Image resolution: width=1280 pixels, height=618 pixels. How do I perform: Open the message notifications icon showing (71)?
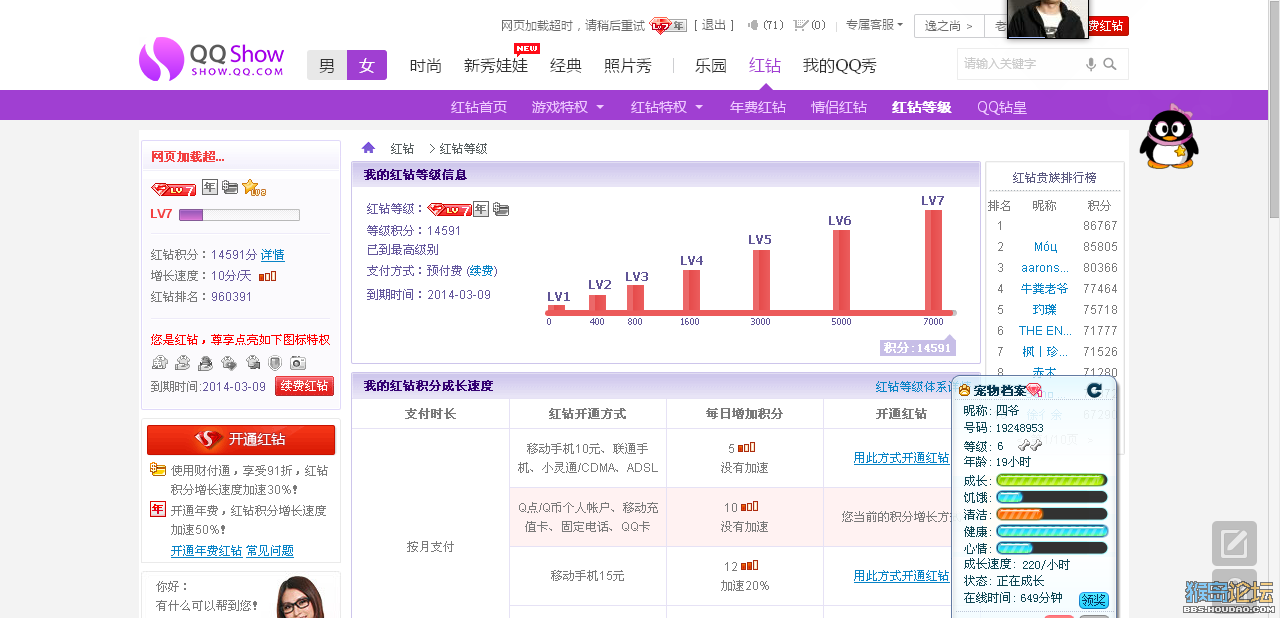coord(766,25)
